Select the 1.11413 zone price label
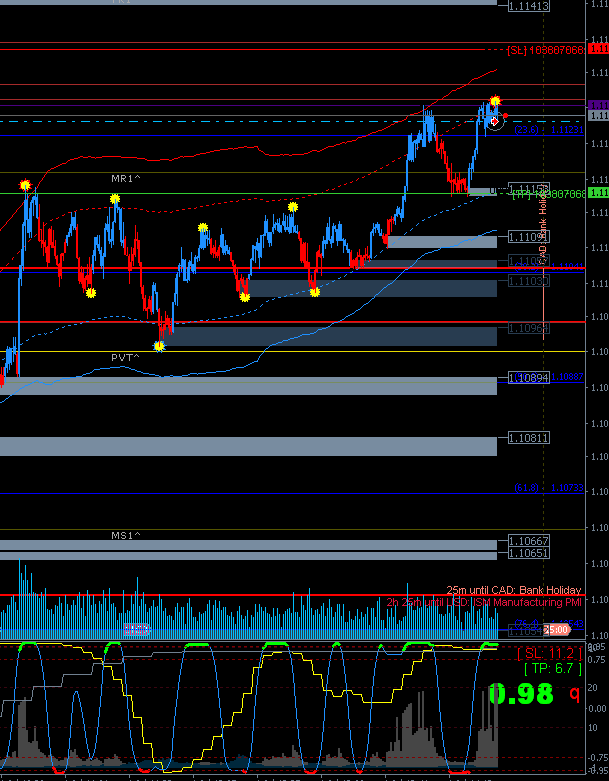 (x=529, y=6)
